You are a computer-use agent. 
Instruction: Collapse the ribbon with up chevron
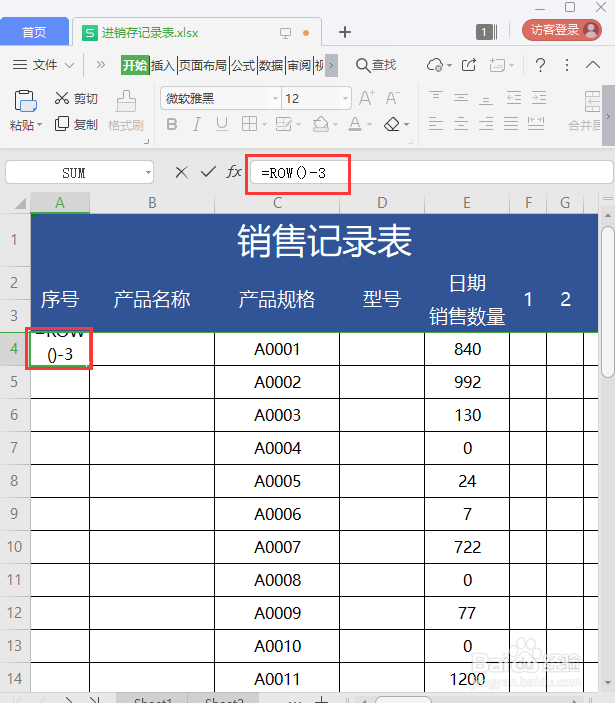click(593, 65)
